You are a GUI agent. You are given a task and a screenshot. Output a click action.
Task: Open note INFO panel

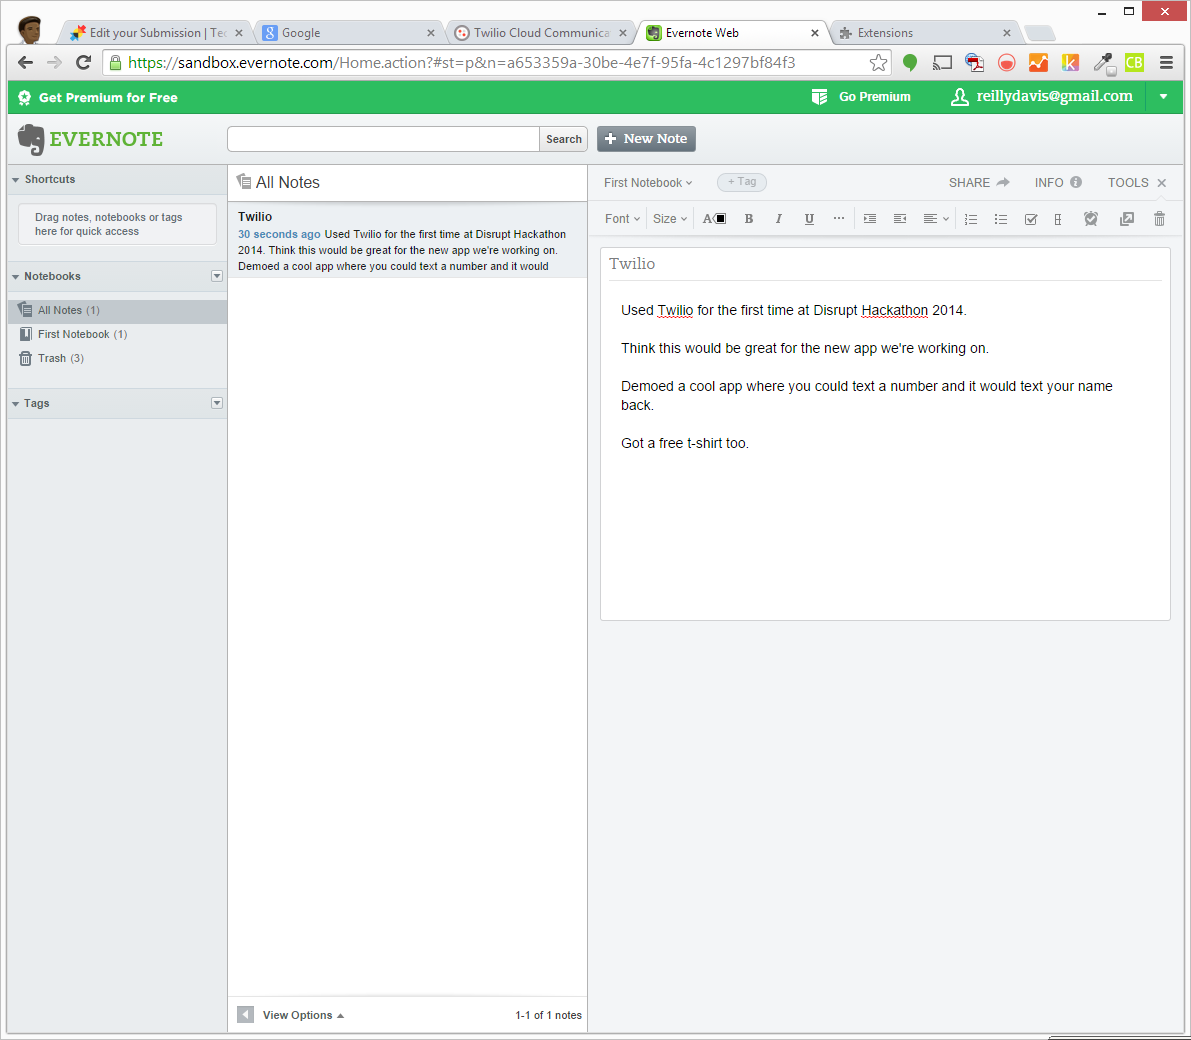click(1057, 182)
